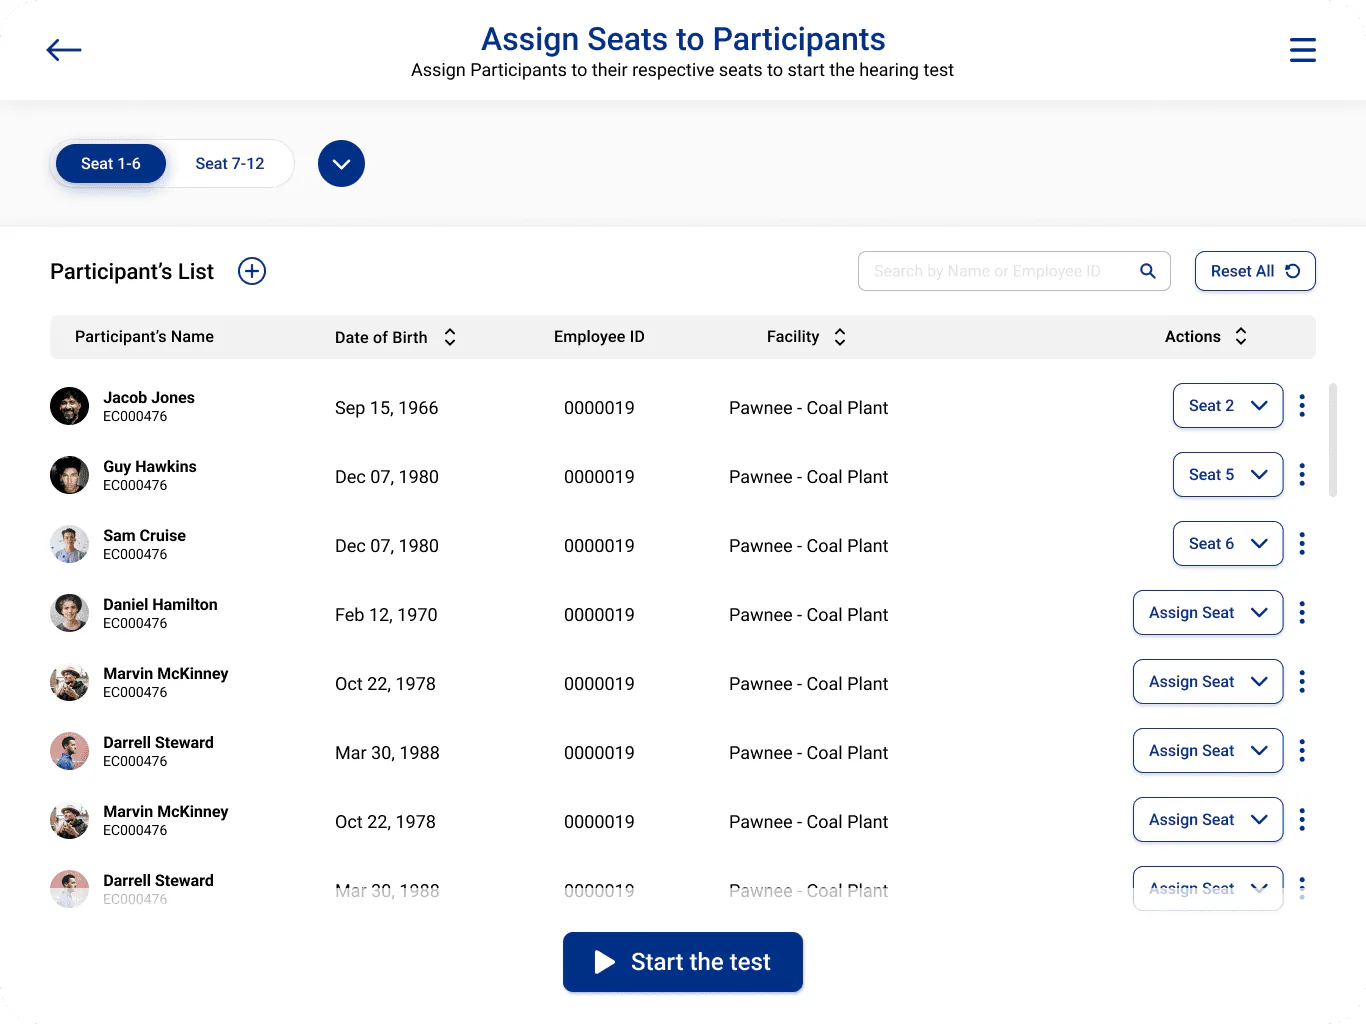
Task: Click the participant list vertical scrollbar
Action: (x=1333, y=440)
